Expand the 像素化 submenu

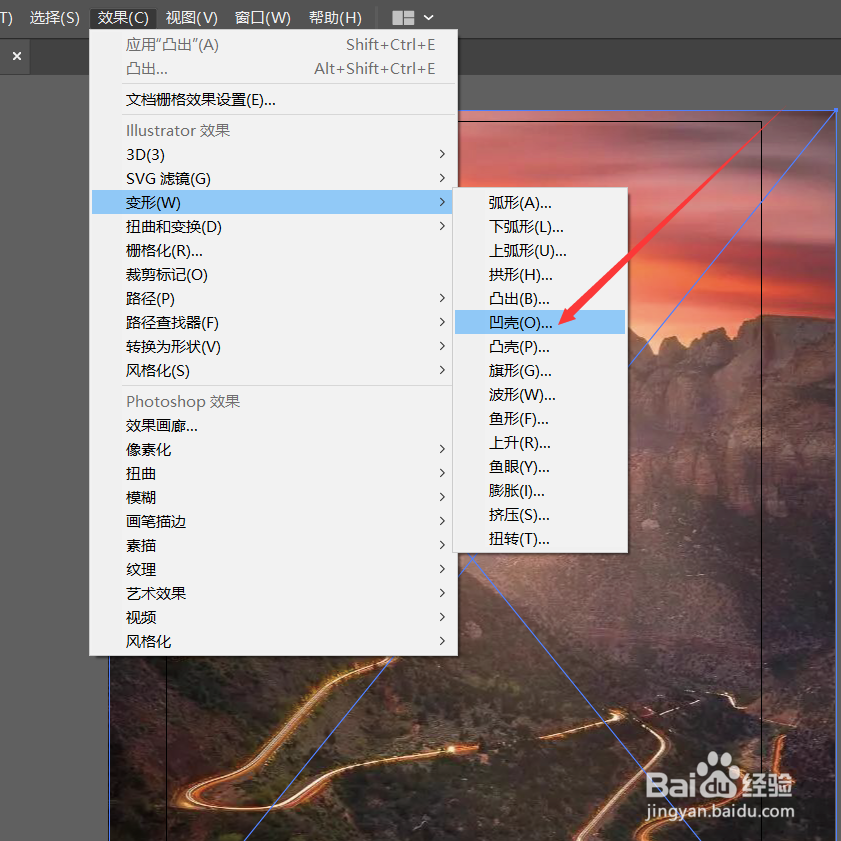point(274,449)
